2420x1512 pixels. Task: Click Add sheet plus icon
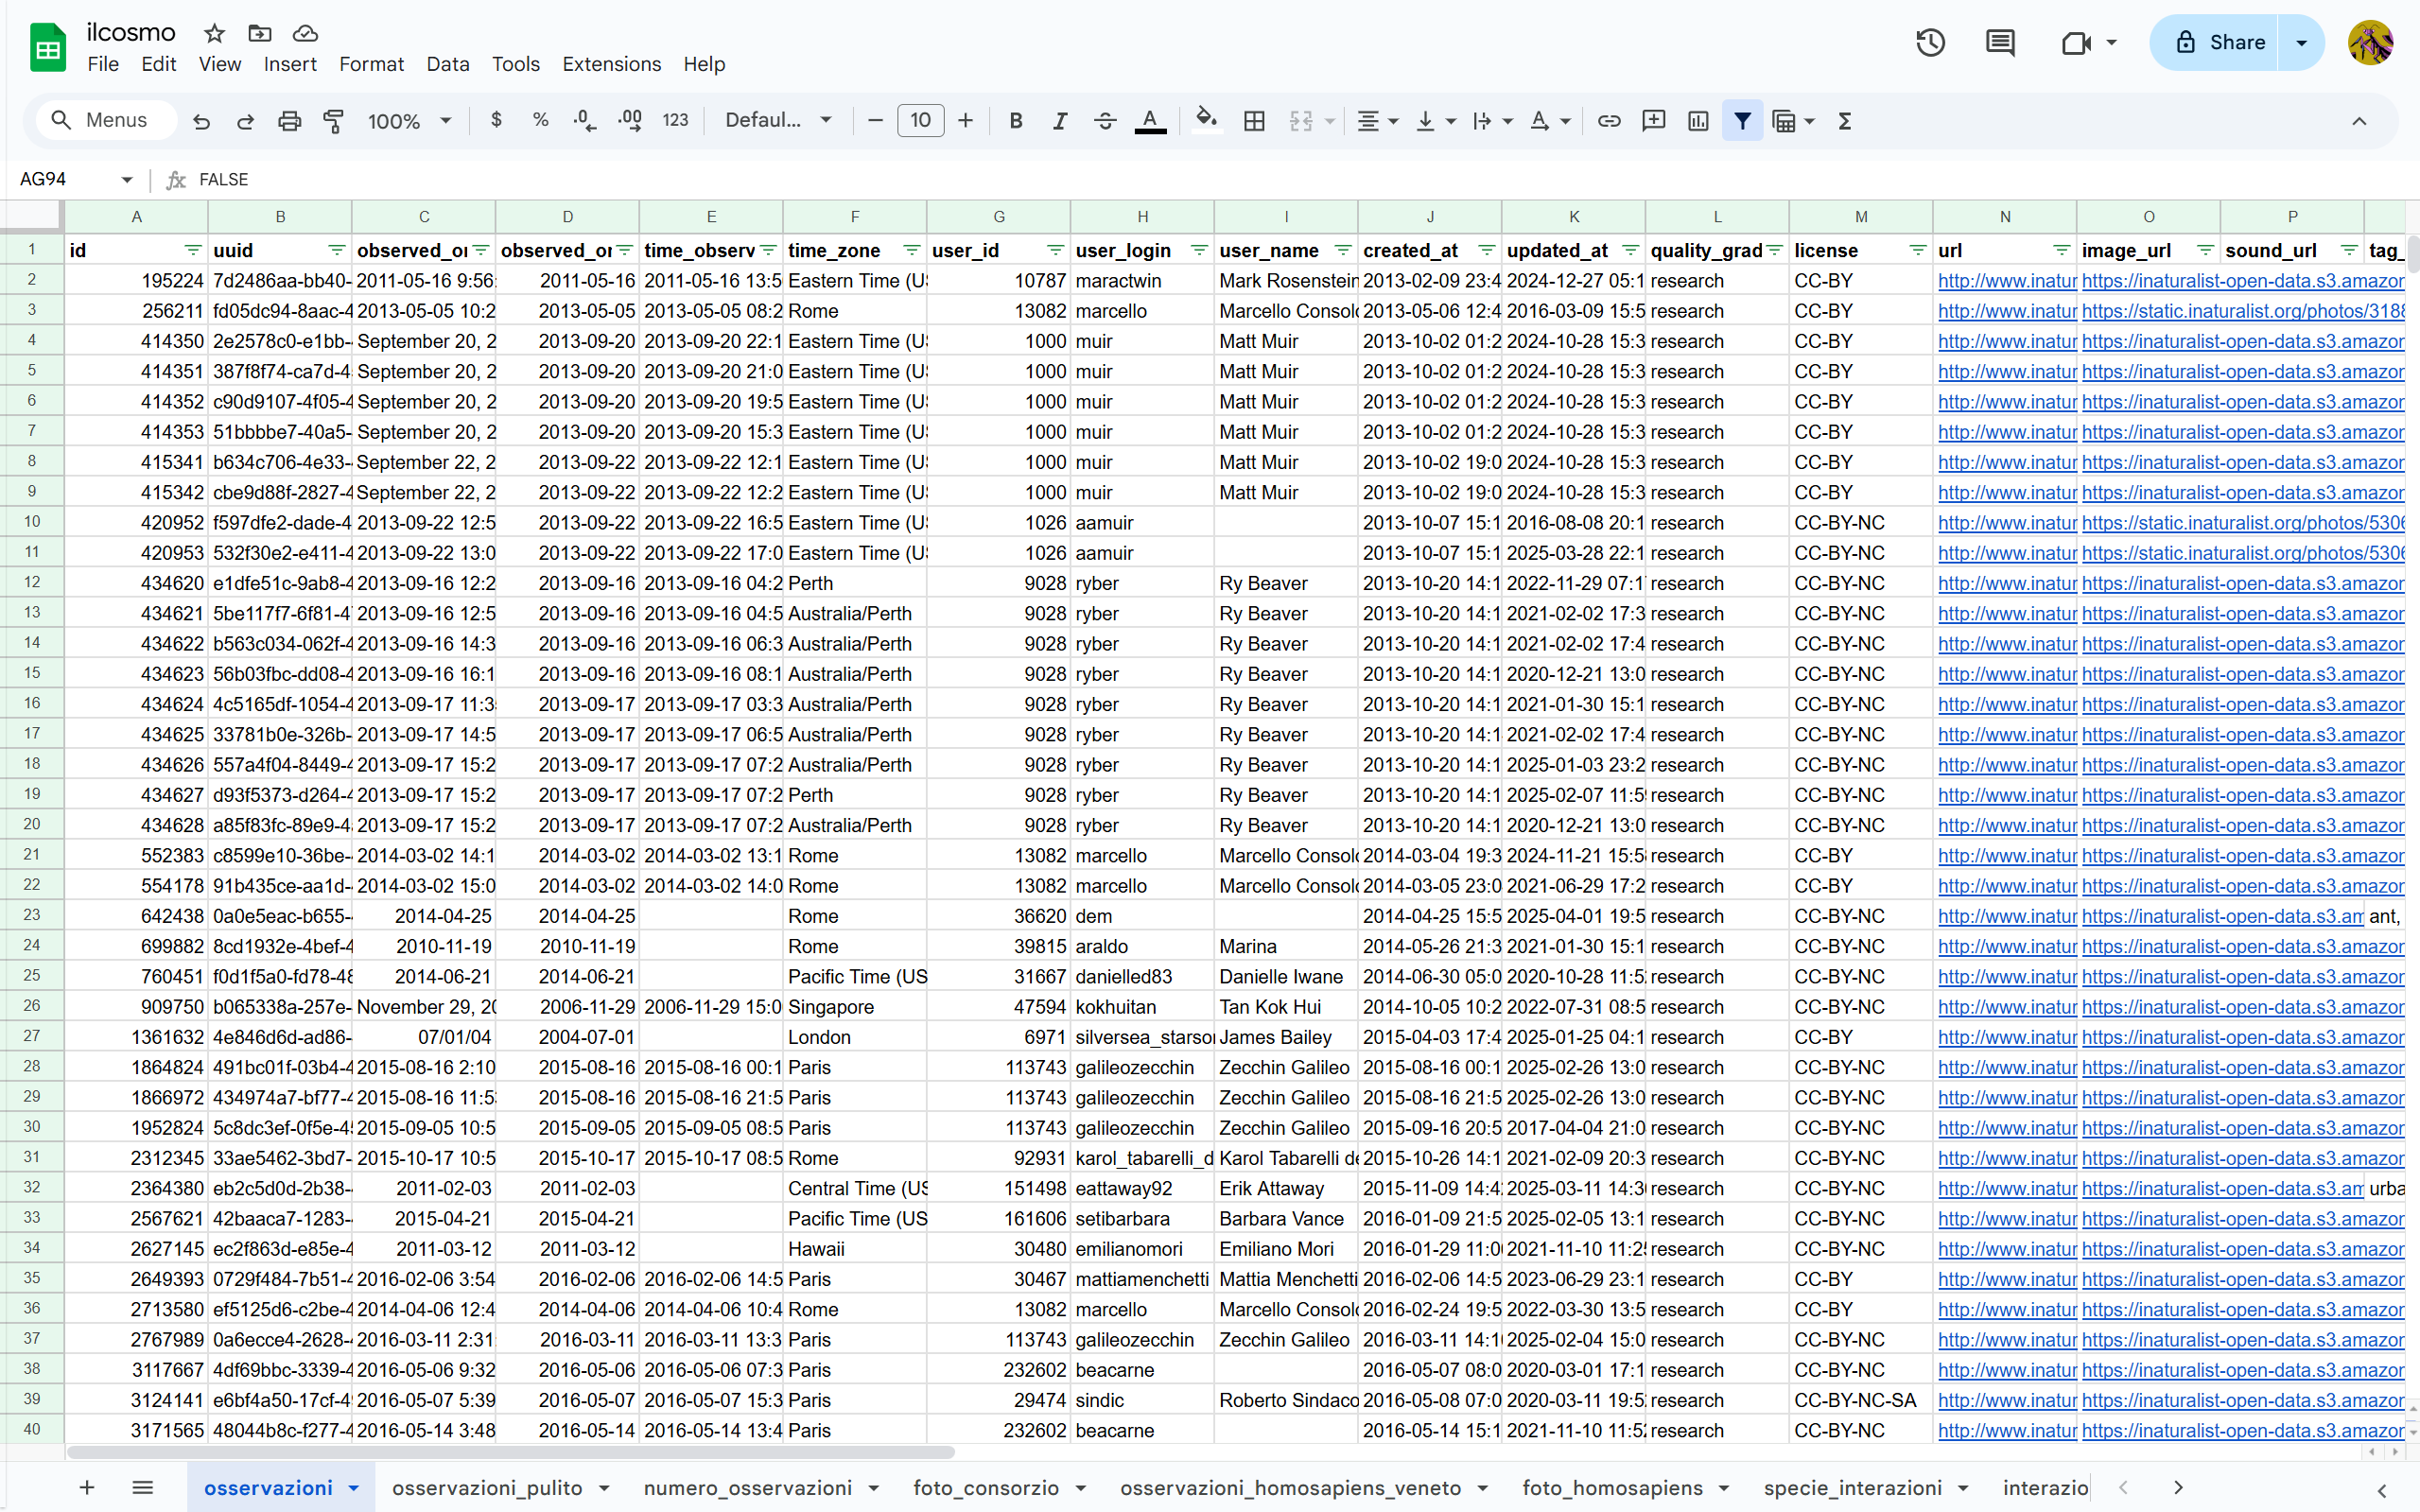point(87,1488)
